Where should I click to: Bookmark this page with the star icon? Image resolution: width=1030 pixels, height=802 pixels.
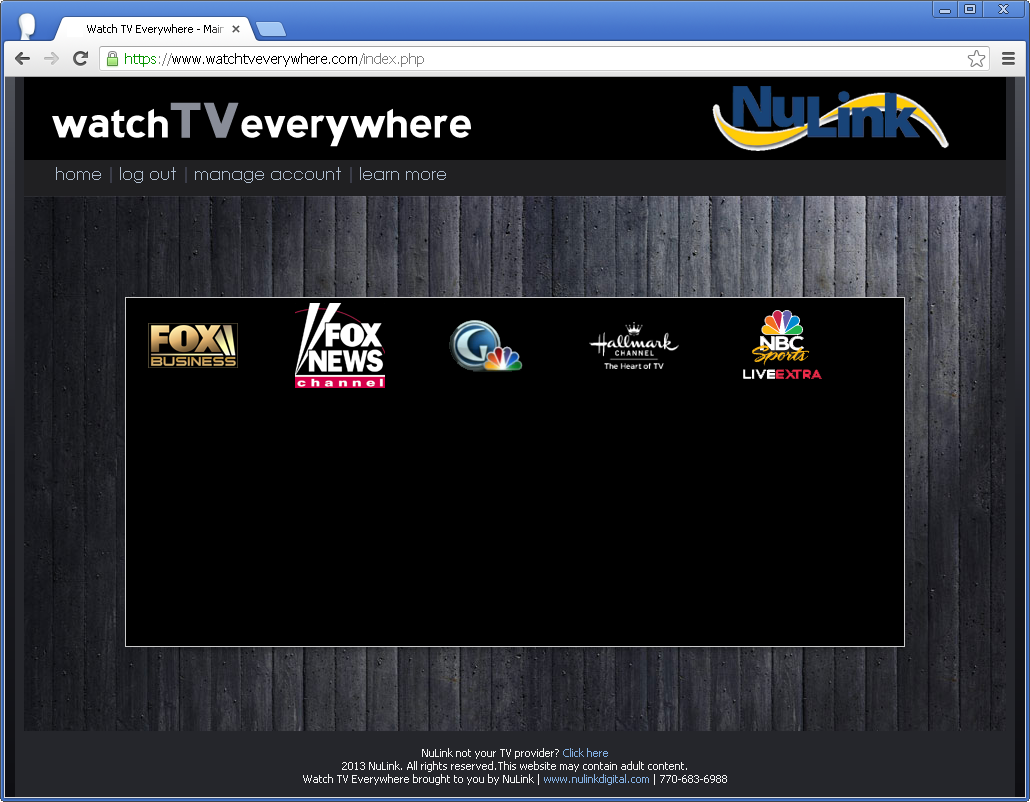tap(976, 59)
